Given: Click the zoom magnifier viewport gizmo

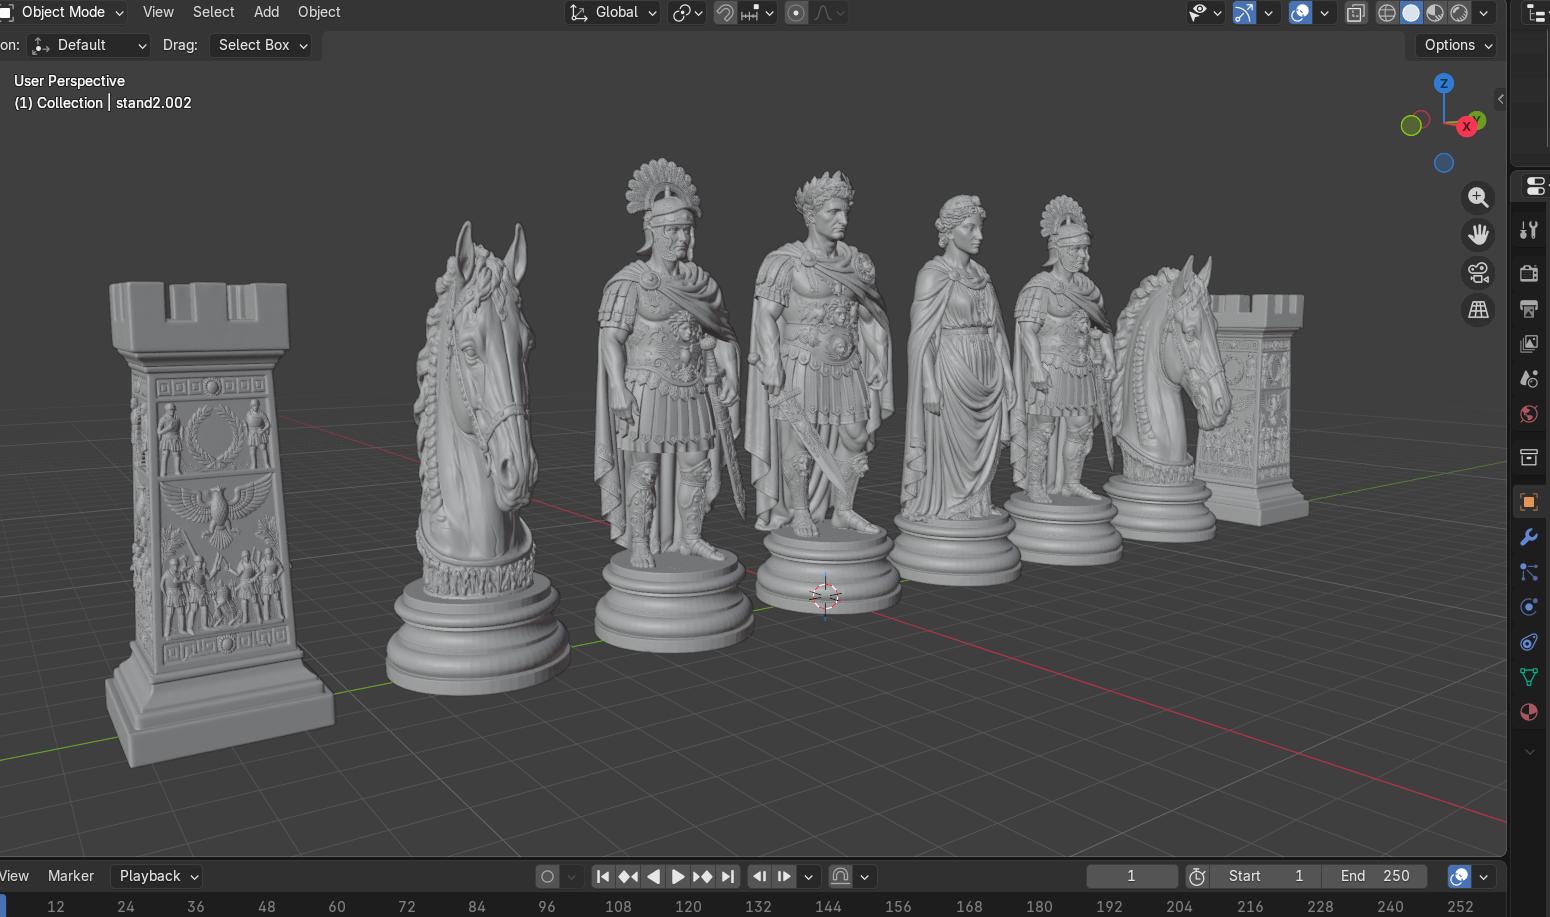Looking at the screenshot, I should (x=1478, y=197).
